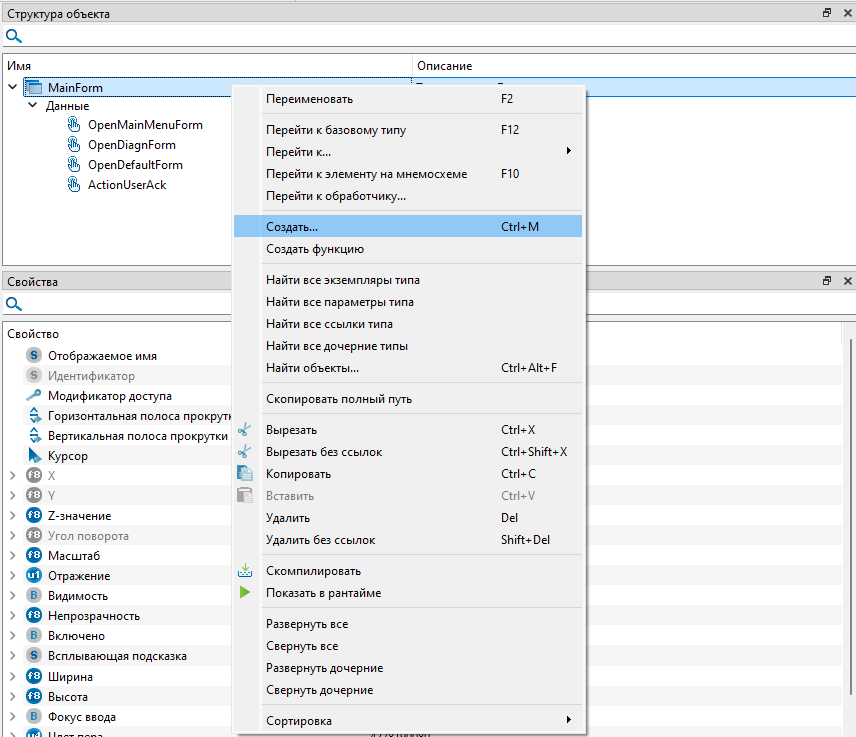This screenshot has height=737, width=856.
Task: Select Переименовать in the context menu
Action: [309, 99]
